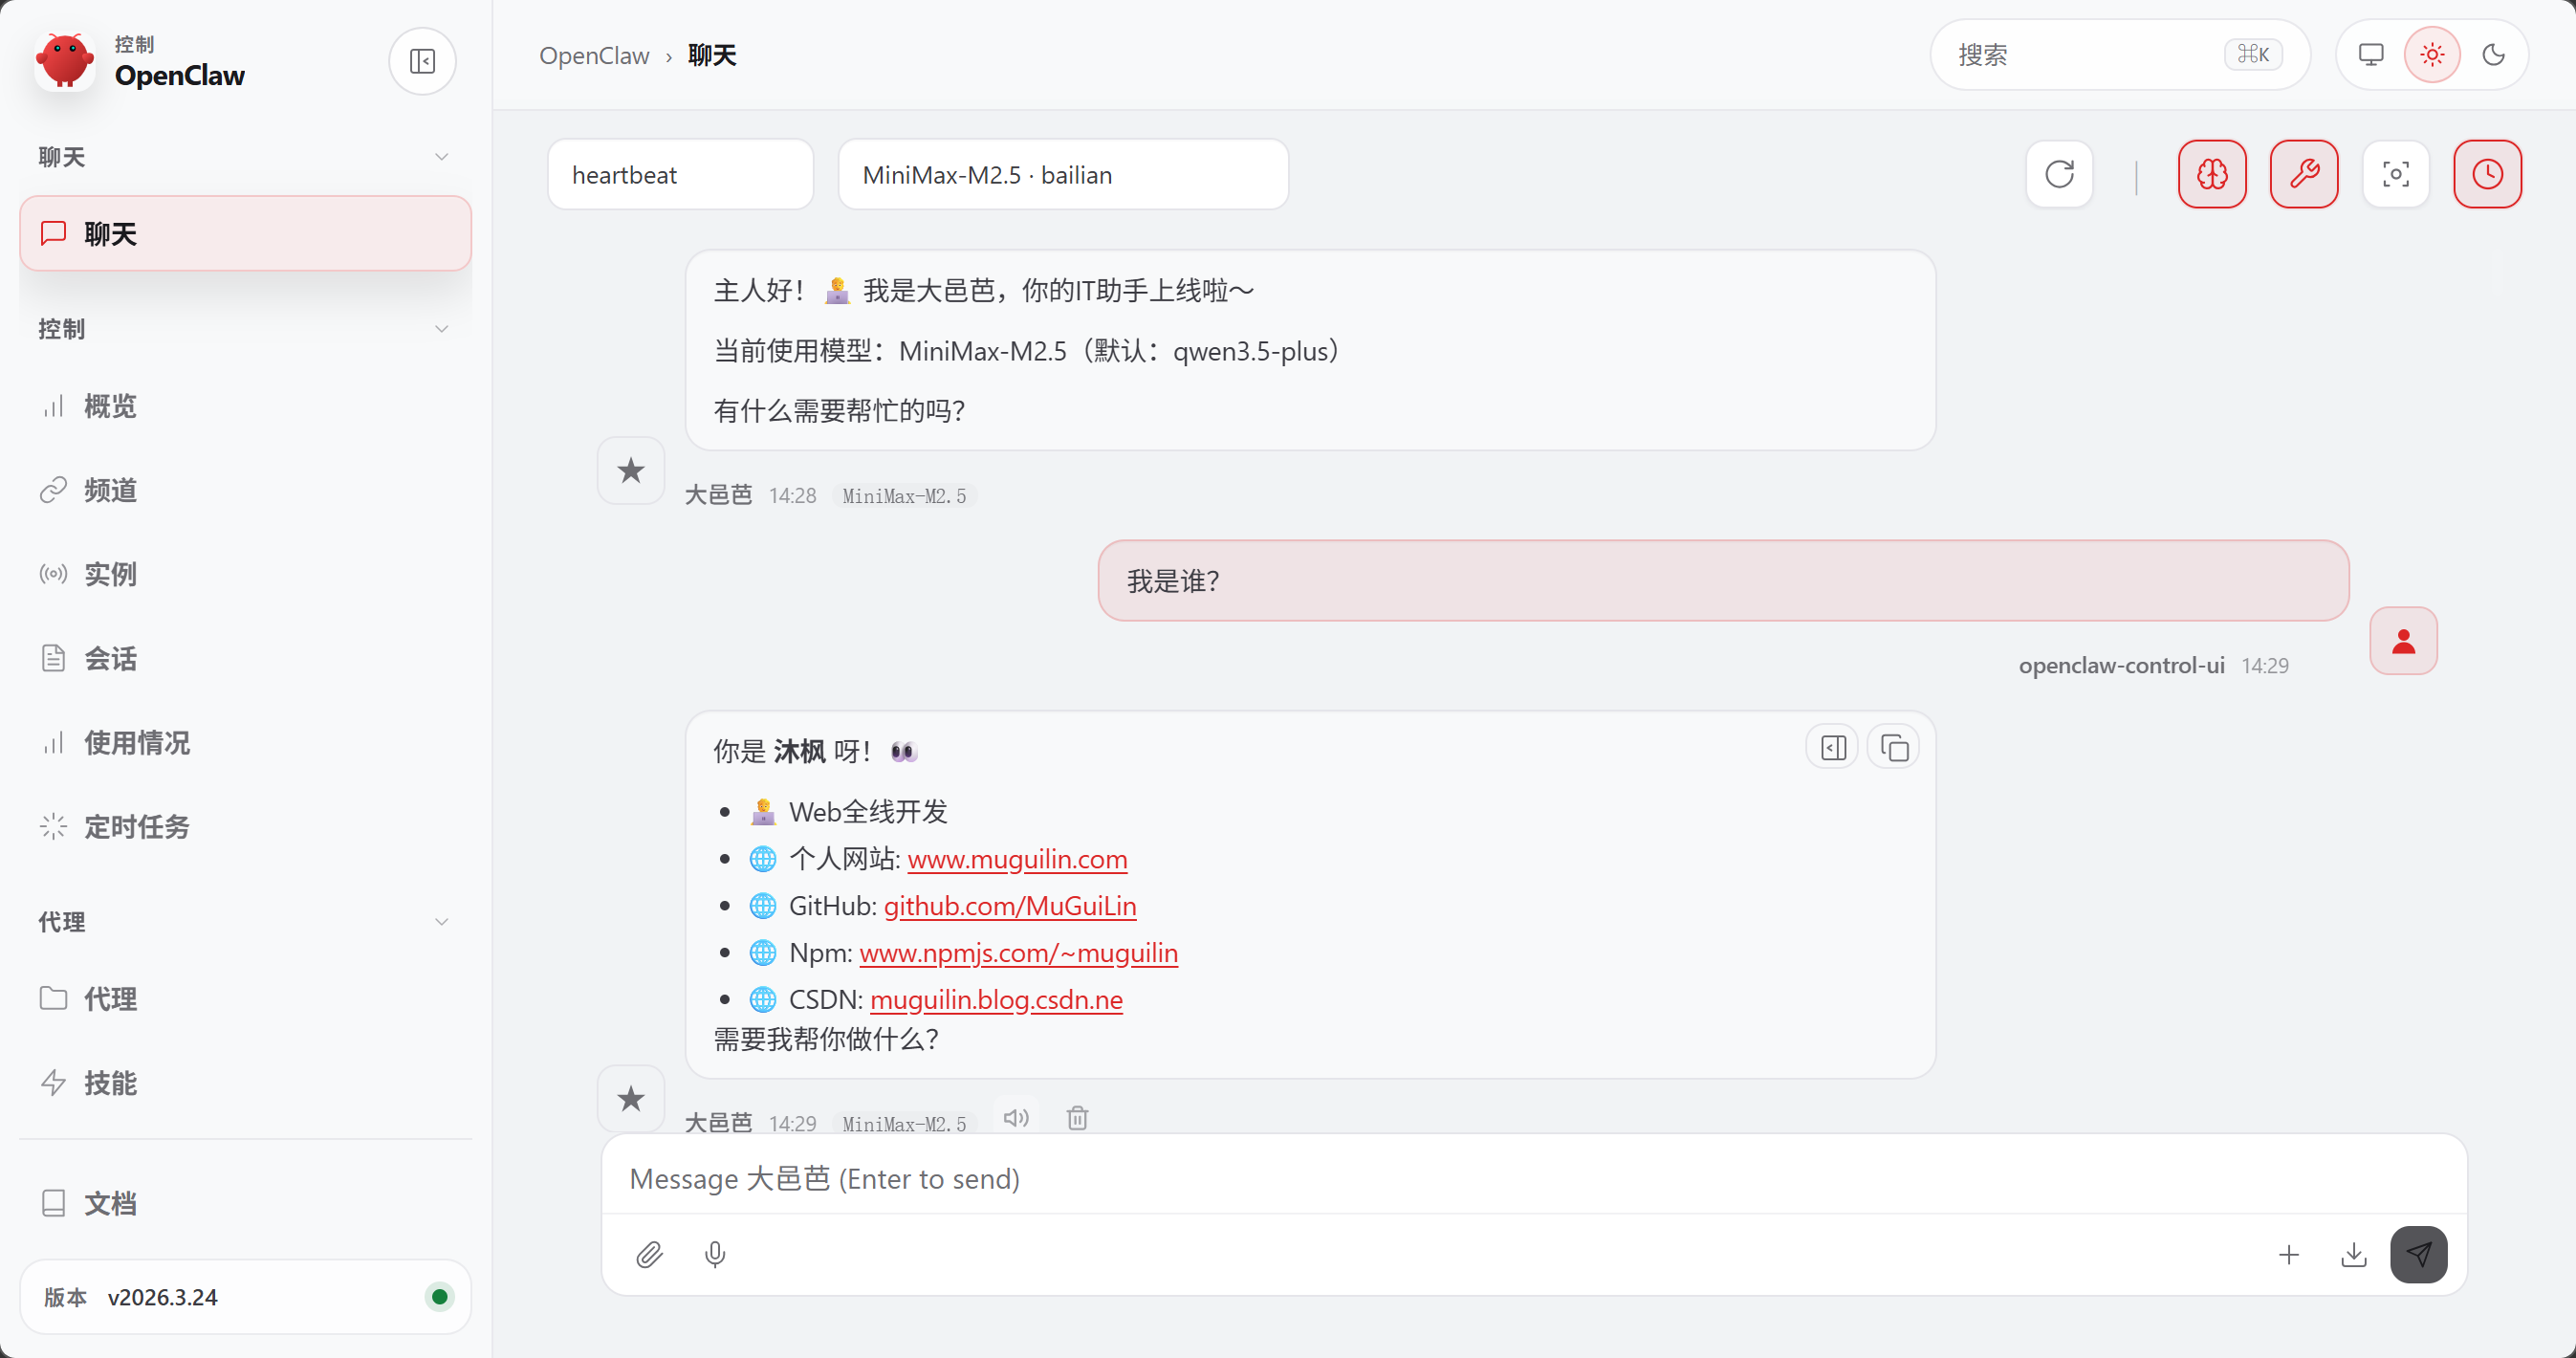Toggle the wrench tool calls button
Image resolution: width=2576 pixels, height=1358 pixels.
coord(2304,175)
